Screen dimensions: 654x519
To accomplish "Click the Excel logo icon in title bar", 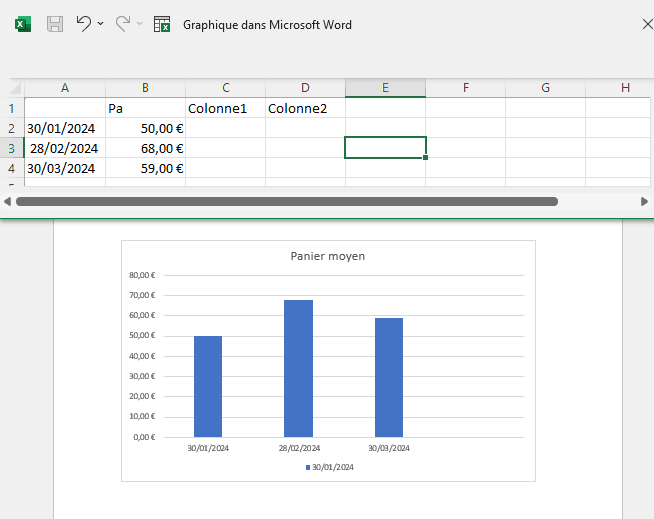I will point(23,24).
